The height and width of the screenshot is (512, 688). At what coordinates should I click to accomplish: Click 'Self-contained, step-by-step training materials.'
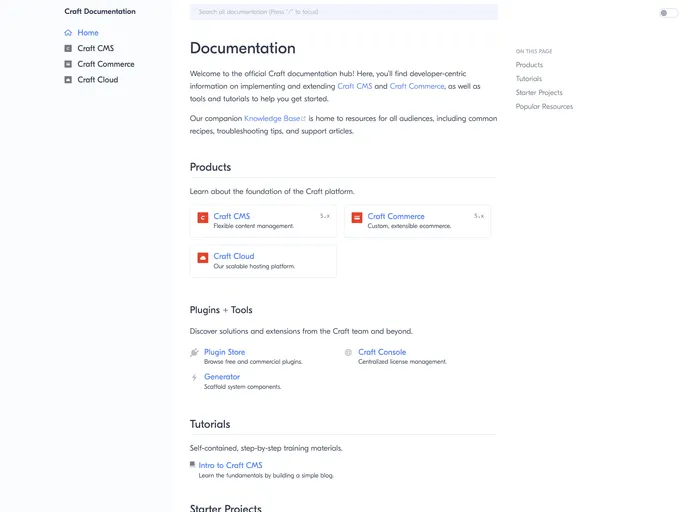coord(266,448)
